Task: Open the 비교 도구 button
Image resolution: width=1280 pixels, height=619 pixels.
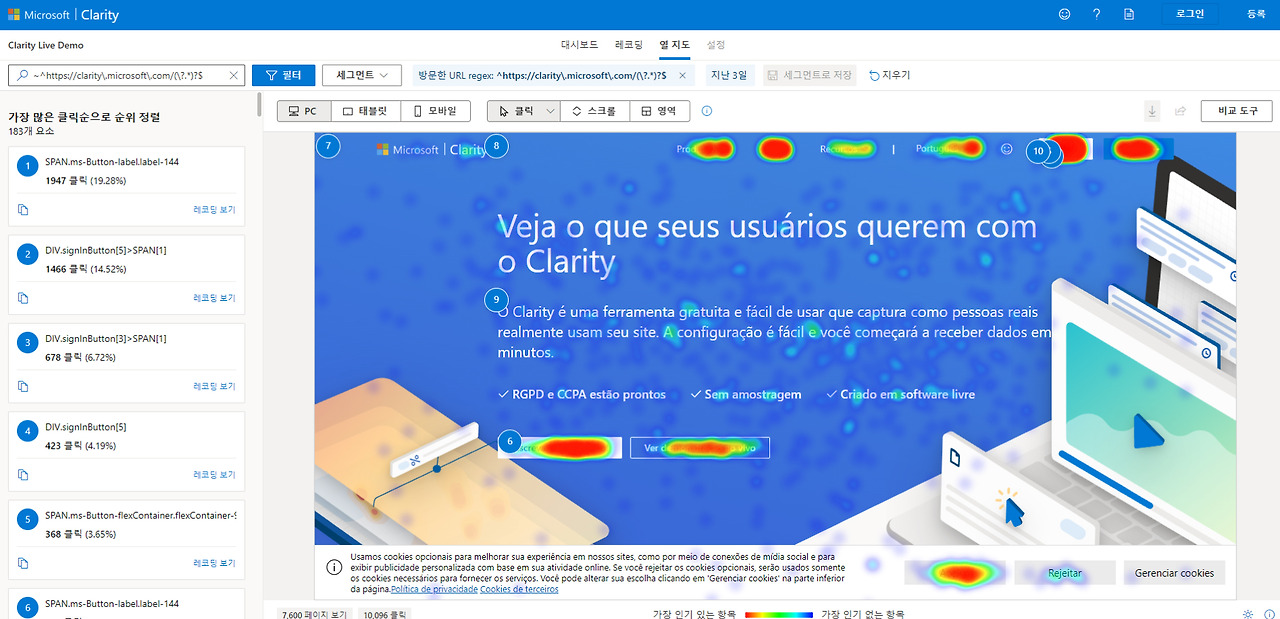Action: point(1237,111)
